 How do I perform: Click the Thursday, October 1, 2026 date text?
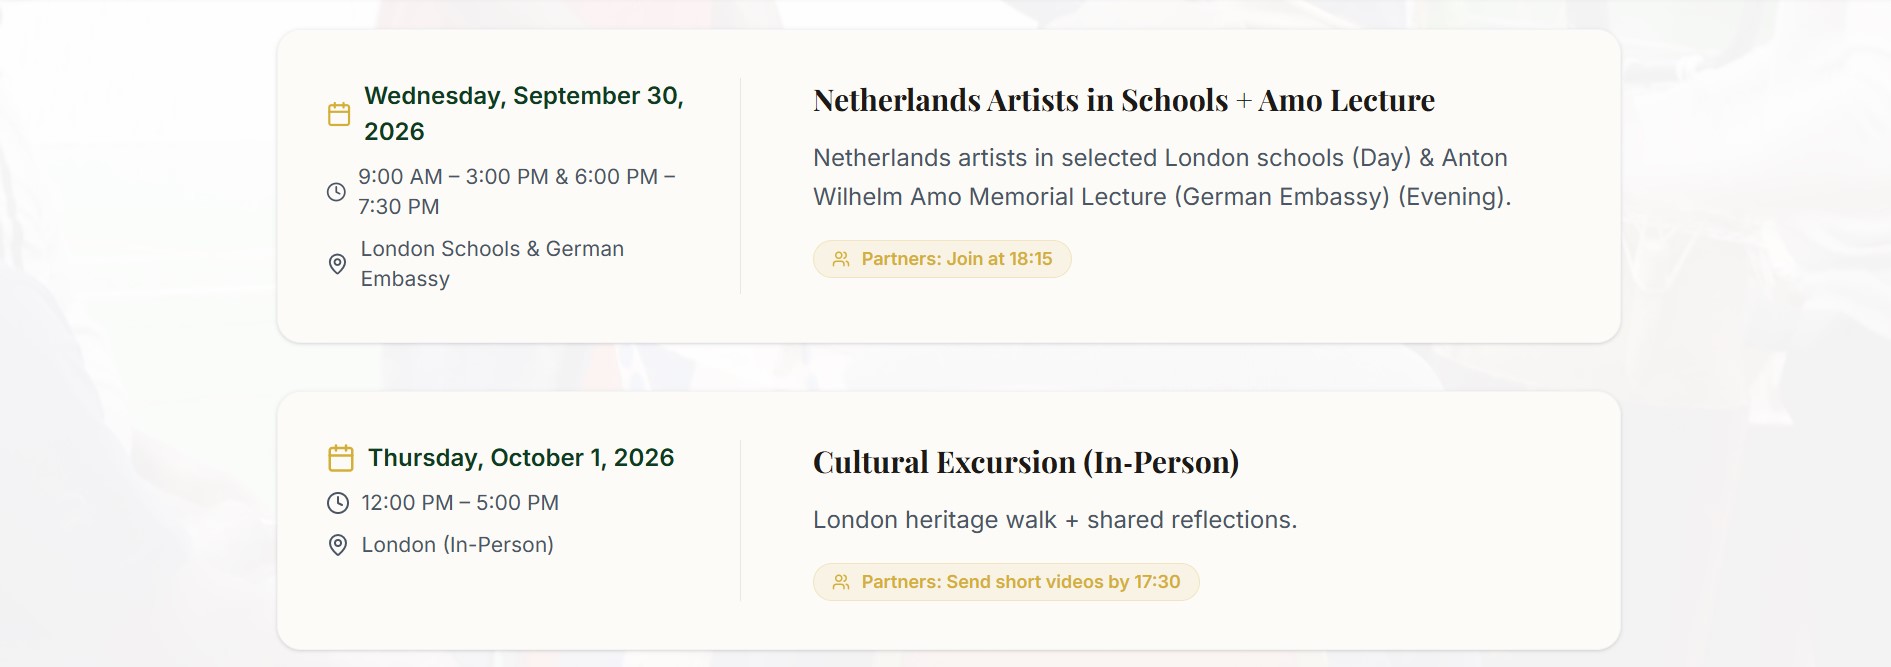(x=521, y=458)
